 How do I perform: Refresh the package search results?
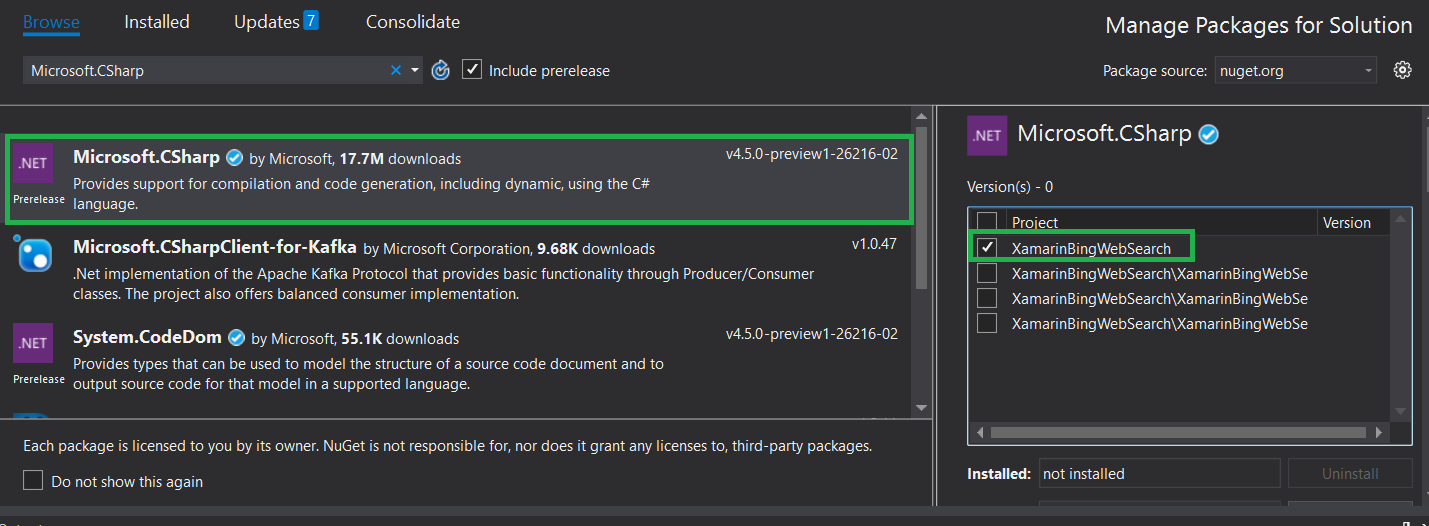pyautogui.click(x=441, y=70)
